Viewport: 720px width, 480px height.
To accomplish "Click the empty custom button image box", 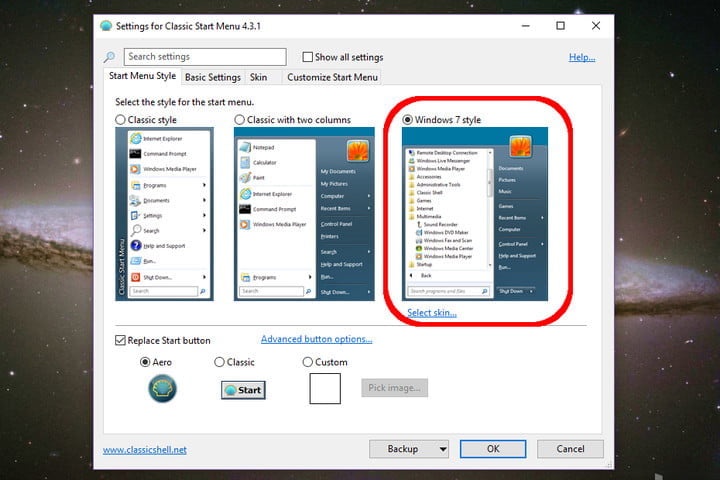I will coord(325,389).
